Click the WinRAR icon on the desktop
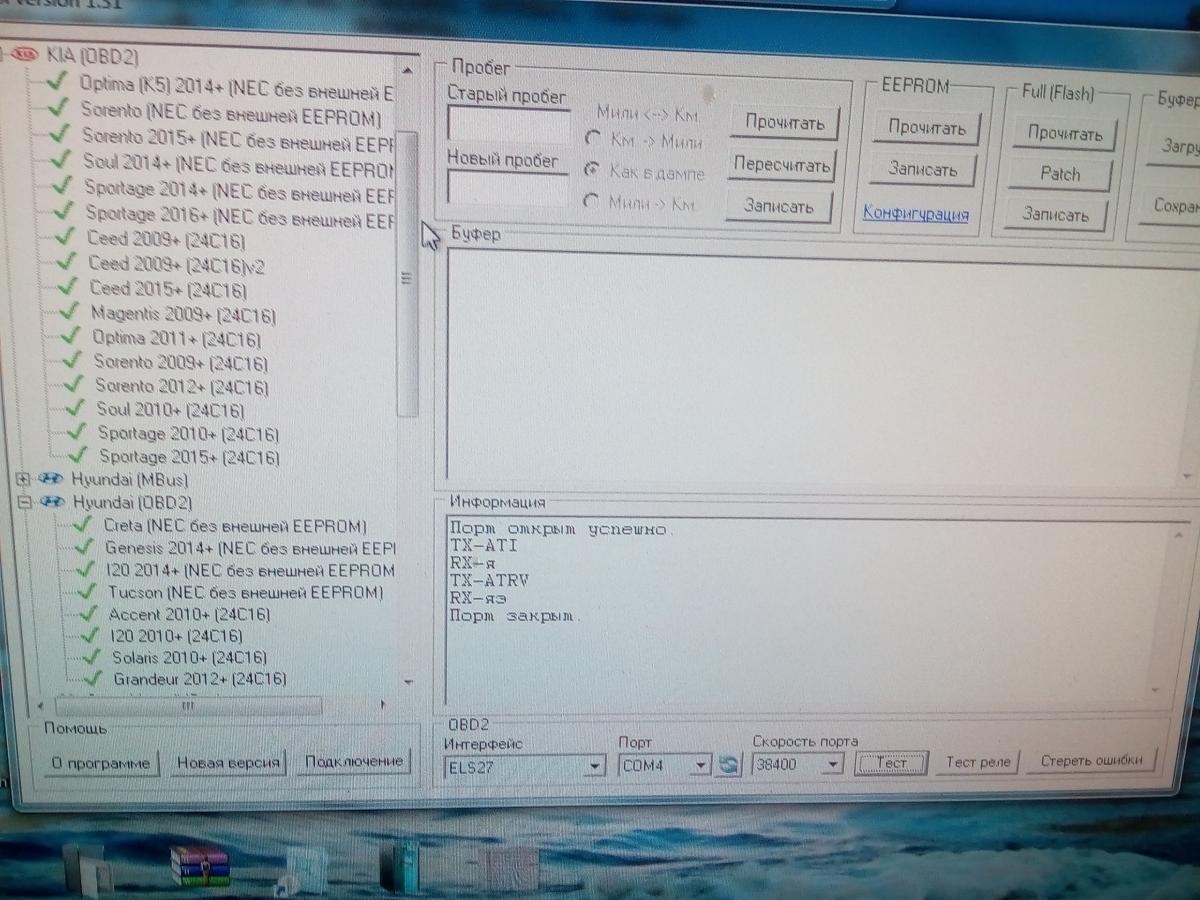The height and width of the screenshot is (900, 1200). pyautogui.click(x=200, y=866)
